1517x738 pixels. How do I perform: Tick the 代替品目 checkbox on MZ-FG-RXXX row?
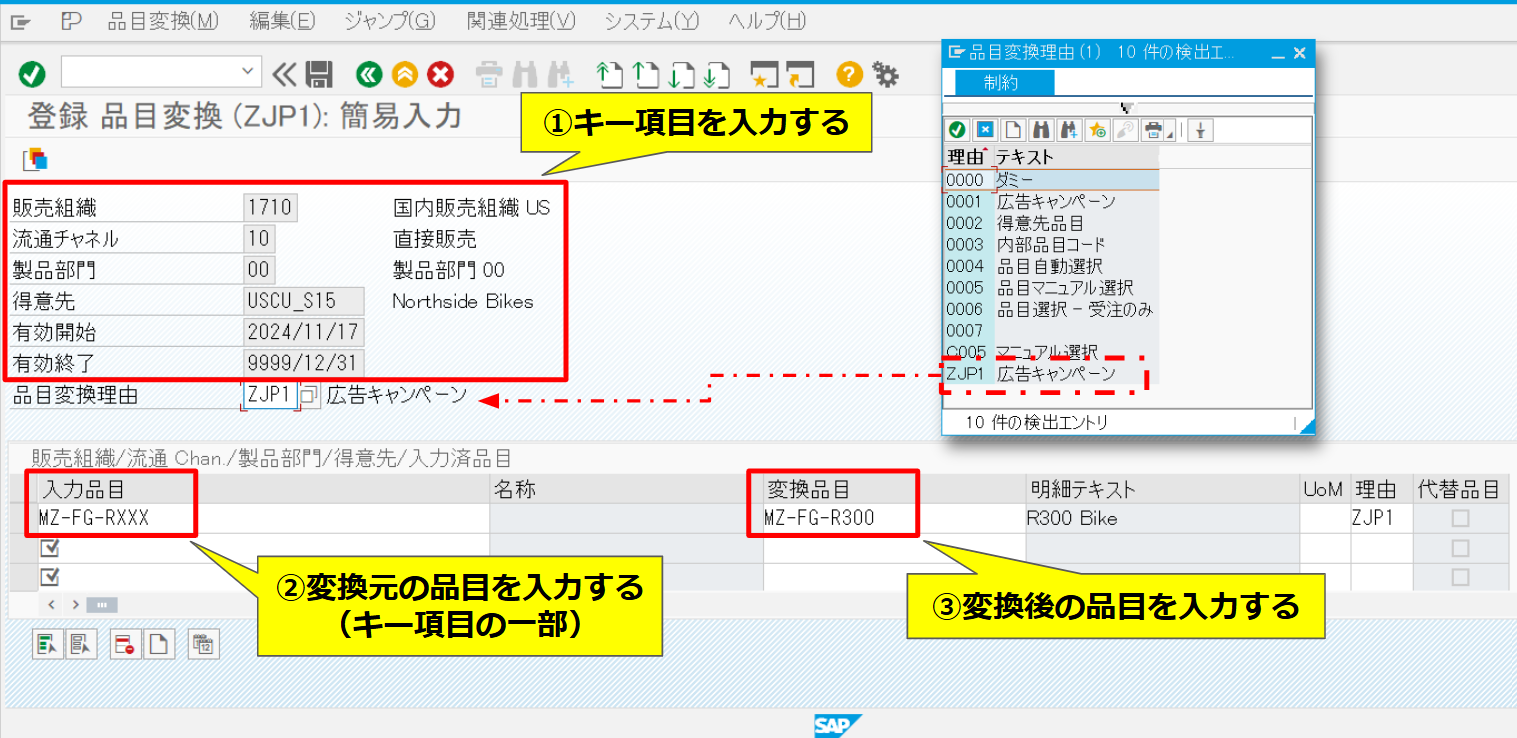(x=1461, y=518)
